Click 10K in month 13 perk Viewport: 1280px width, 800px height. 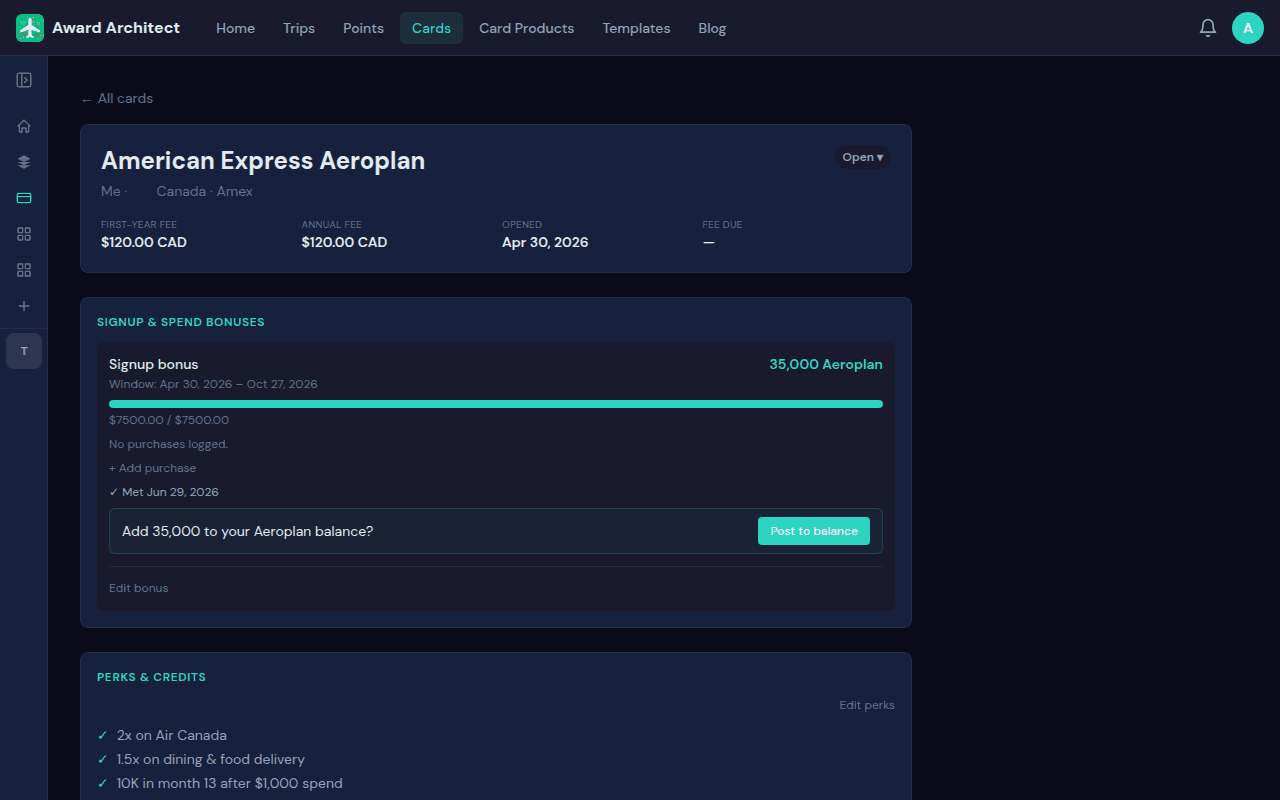[230, 783]
